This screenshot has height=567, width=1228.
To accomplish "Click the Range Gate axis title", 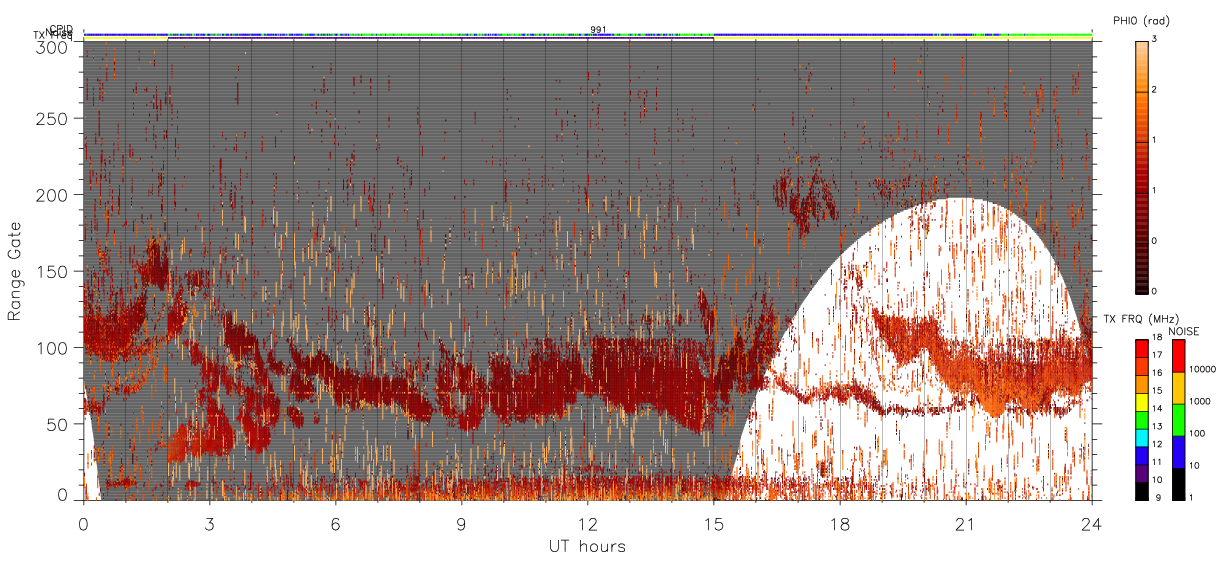I will [15, 271].
